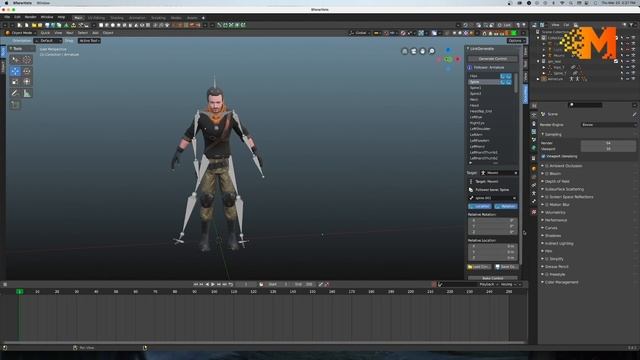Open the Bone properties tab icon
The height and width of the screenshot is (360, 640).
(x=534, y=201)
